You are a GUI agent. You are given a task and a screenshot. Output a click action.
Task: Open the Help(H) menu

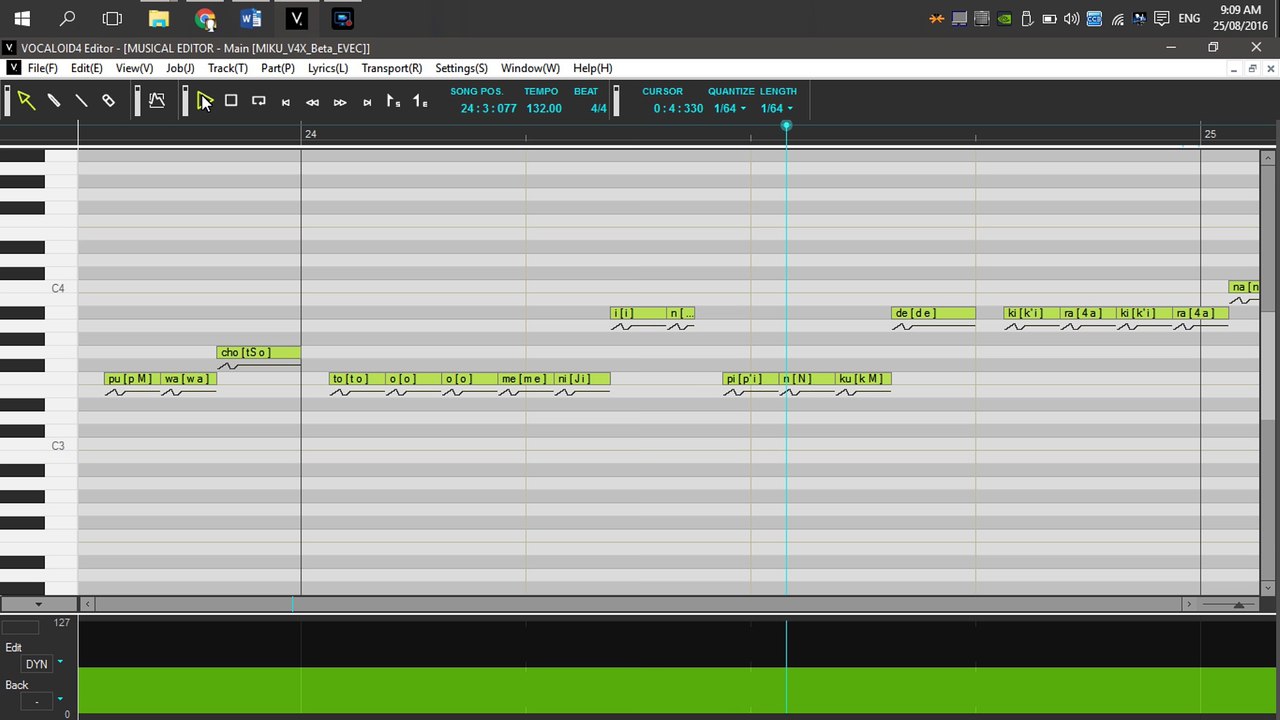click(x=593, y=68)
